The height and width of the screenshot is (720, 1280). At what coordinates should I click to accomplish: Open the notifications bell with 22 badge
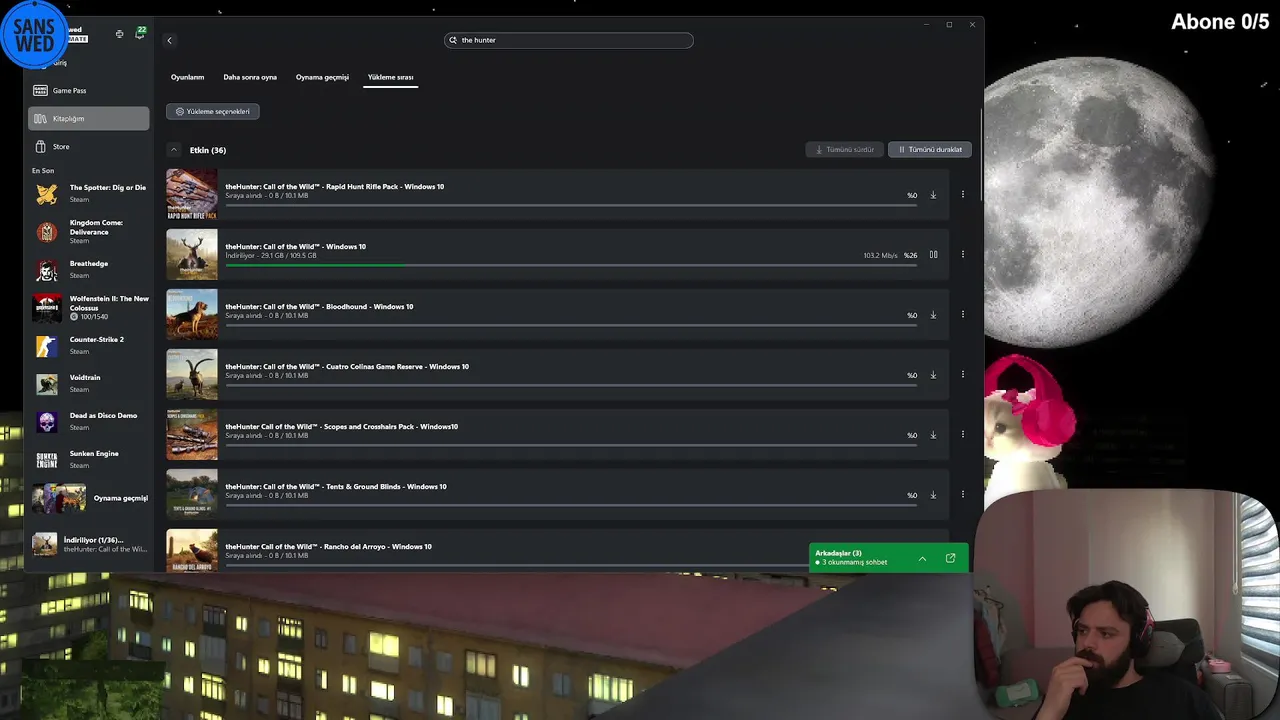[140, 33]
